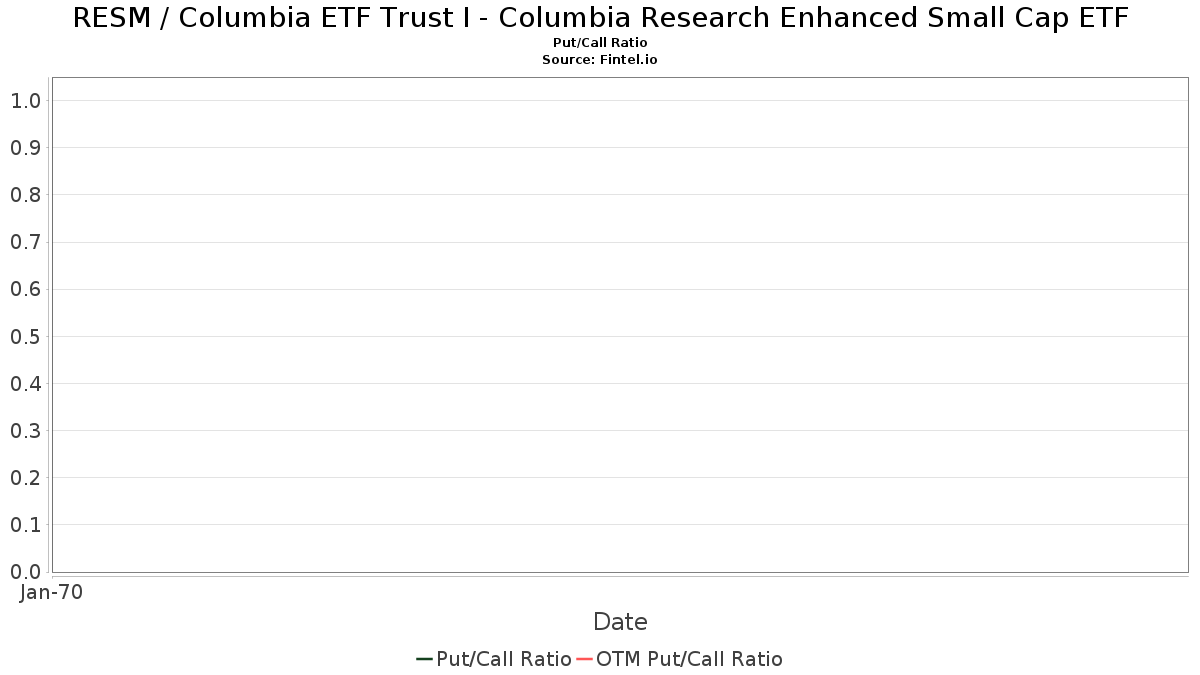Click the 0.8 y-axis label
1200x675 pixels.
[26, 195]
